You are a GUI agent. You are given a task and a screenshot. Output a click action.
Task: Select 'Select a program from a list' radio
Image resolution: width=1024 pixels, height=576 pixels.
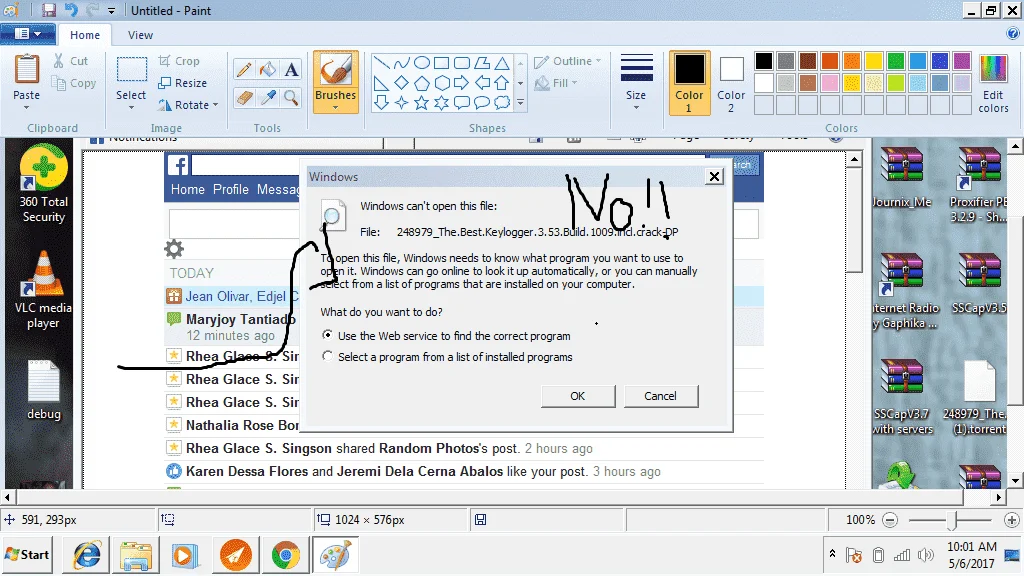[327, 356]
